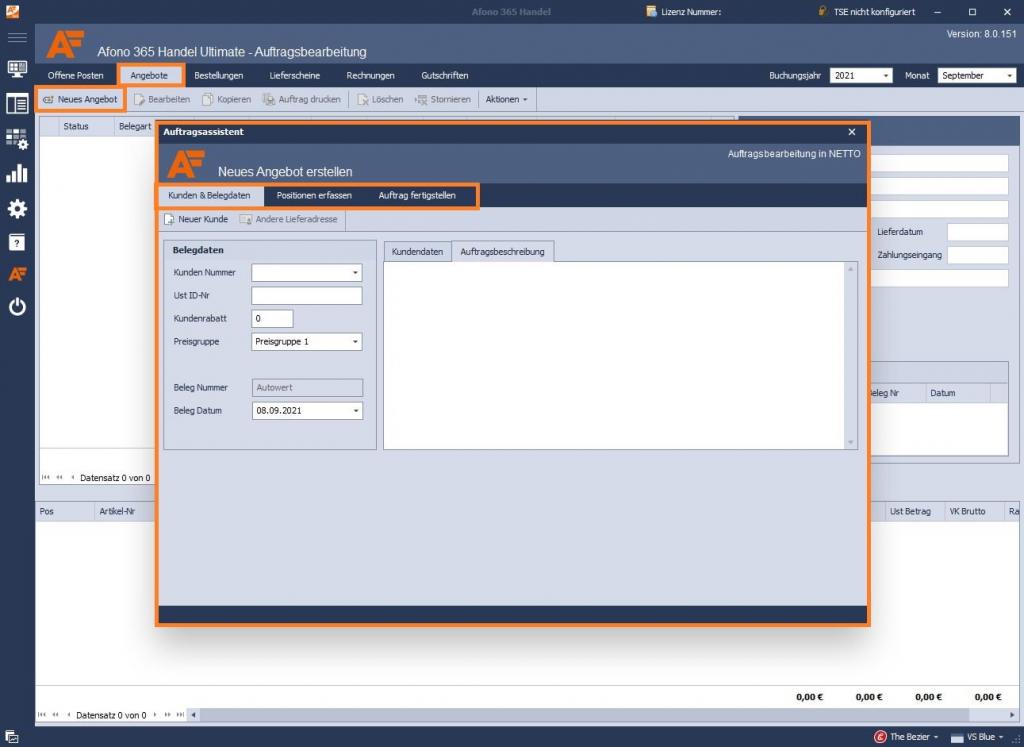
Task: Open the settings gear icon in sidebar
Action: point(17,208)
